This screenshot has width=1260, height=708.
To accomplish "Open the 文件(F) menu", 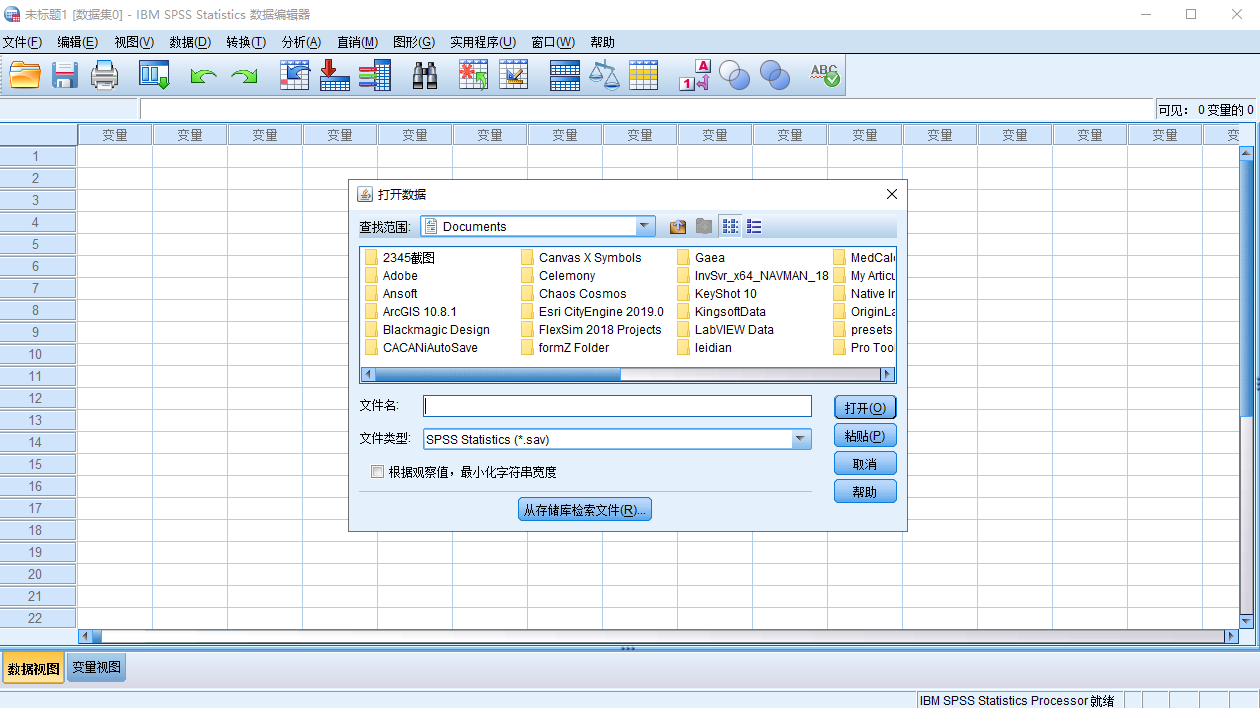I will 22,42.
